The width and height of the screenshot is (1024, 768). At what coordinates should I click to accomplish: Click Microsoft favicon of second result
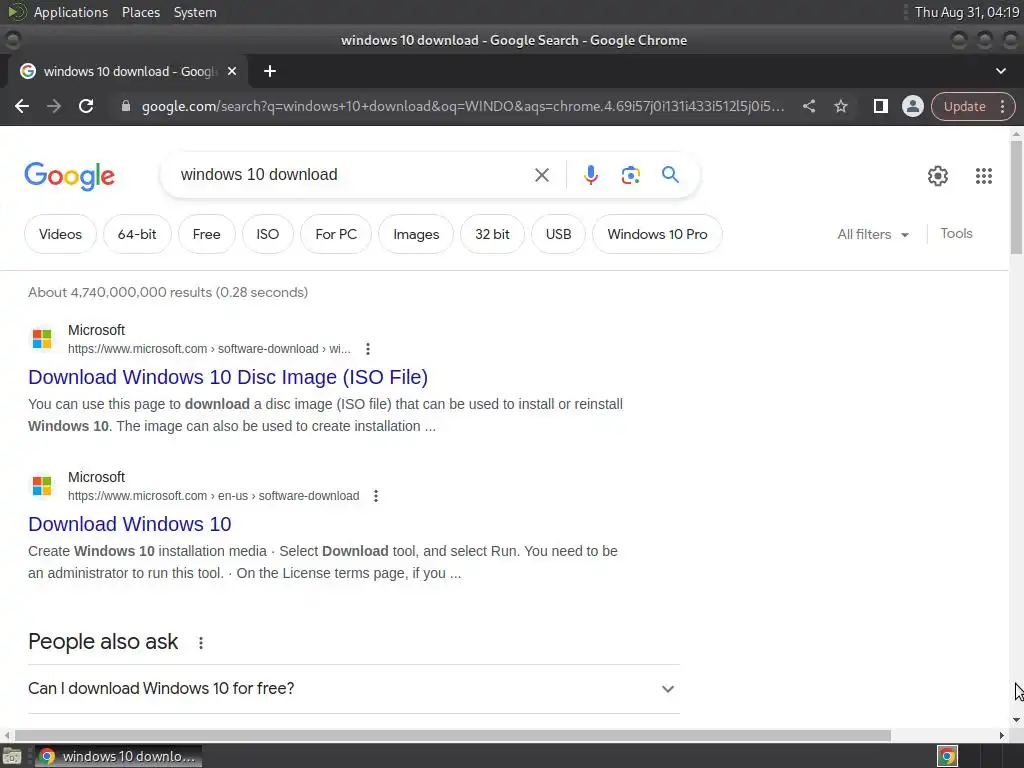pos(42,486)
